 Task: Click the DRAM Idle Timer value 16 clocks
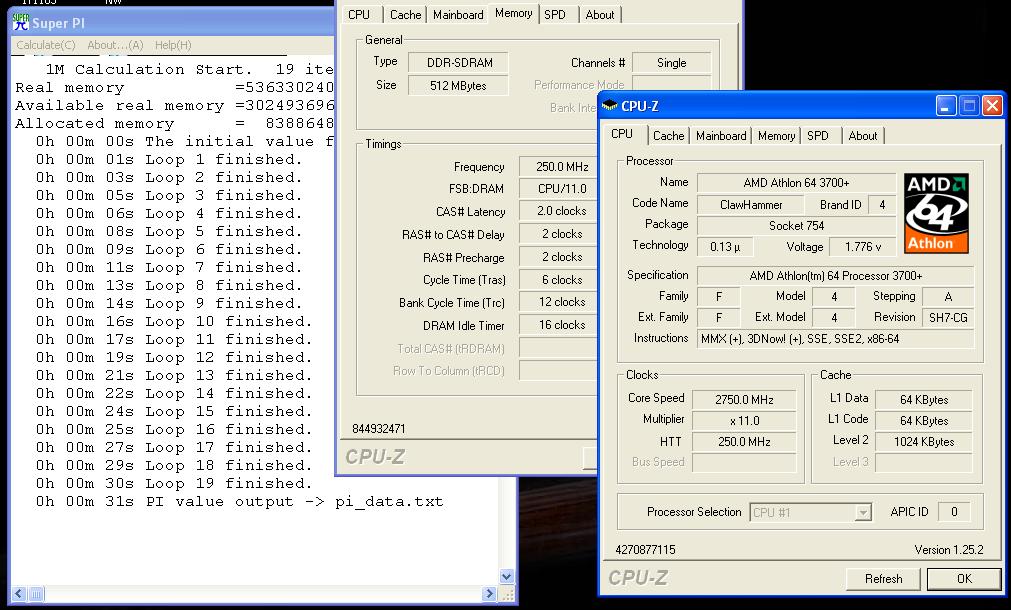560,325
